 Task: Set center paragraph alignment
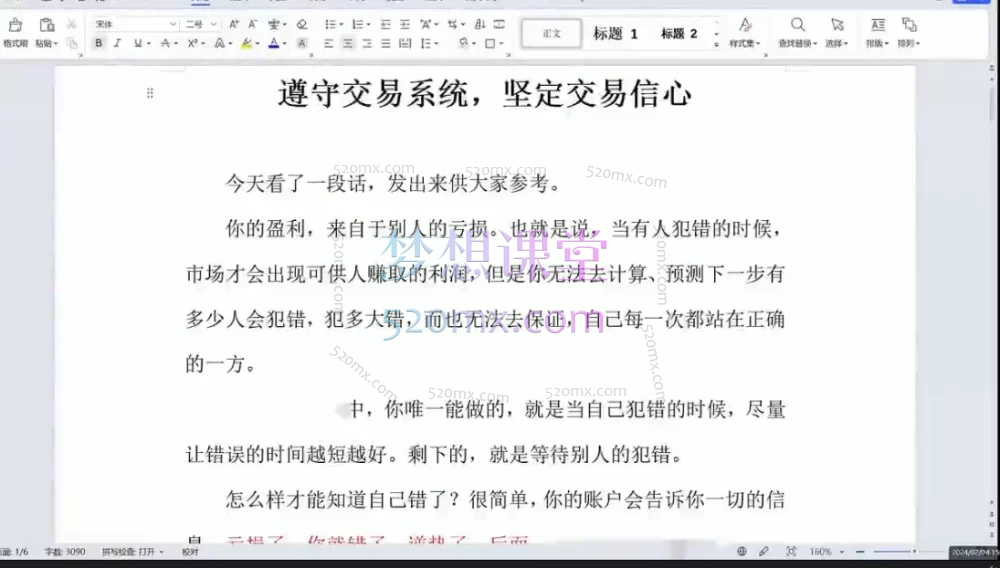pos(348,43)
